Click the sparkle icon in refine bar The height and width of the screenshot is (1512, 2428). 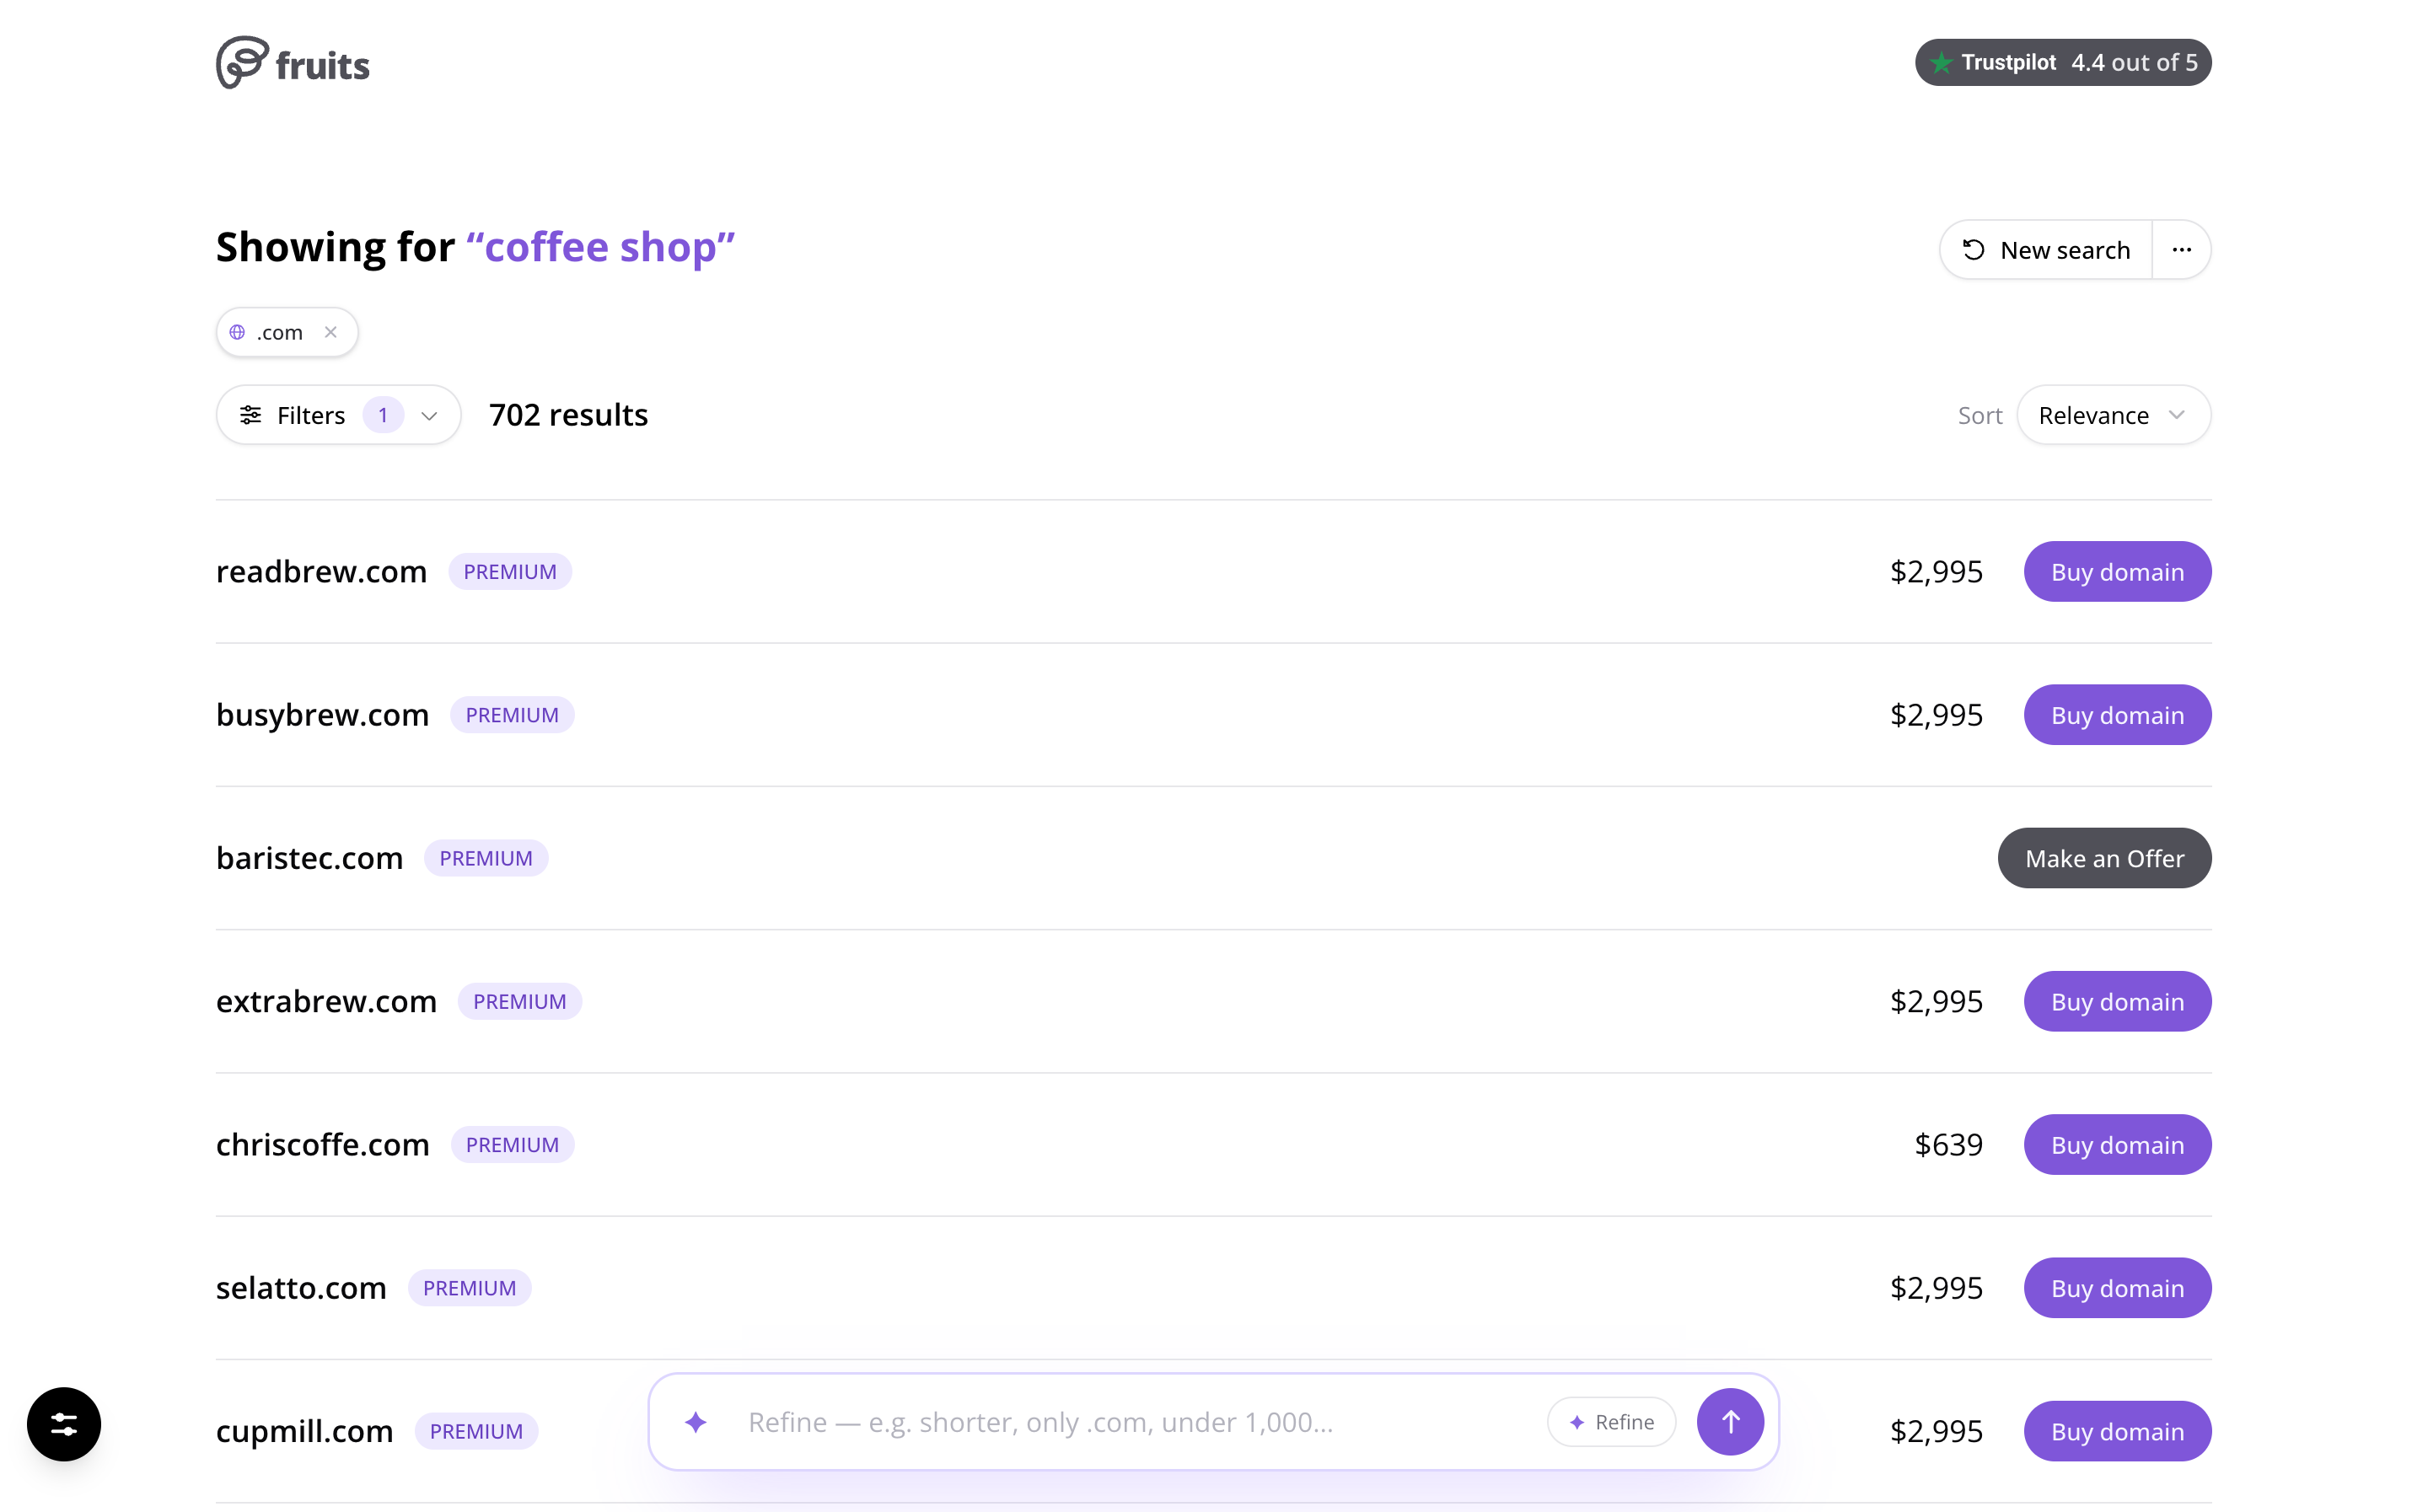coord(696,1421)
